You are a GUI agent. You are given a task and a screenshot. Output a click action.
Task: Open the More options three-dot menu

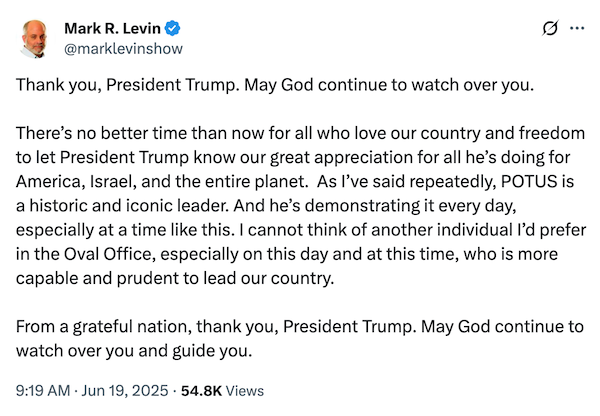pos(576,28)
